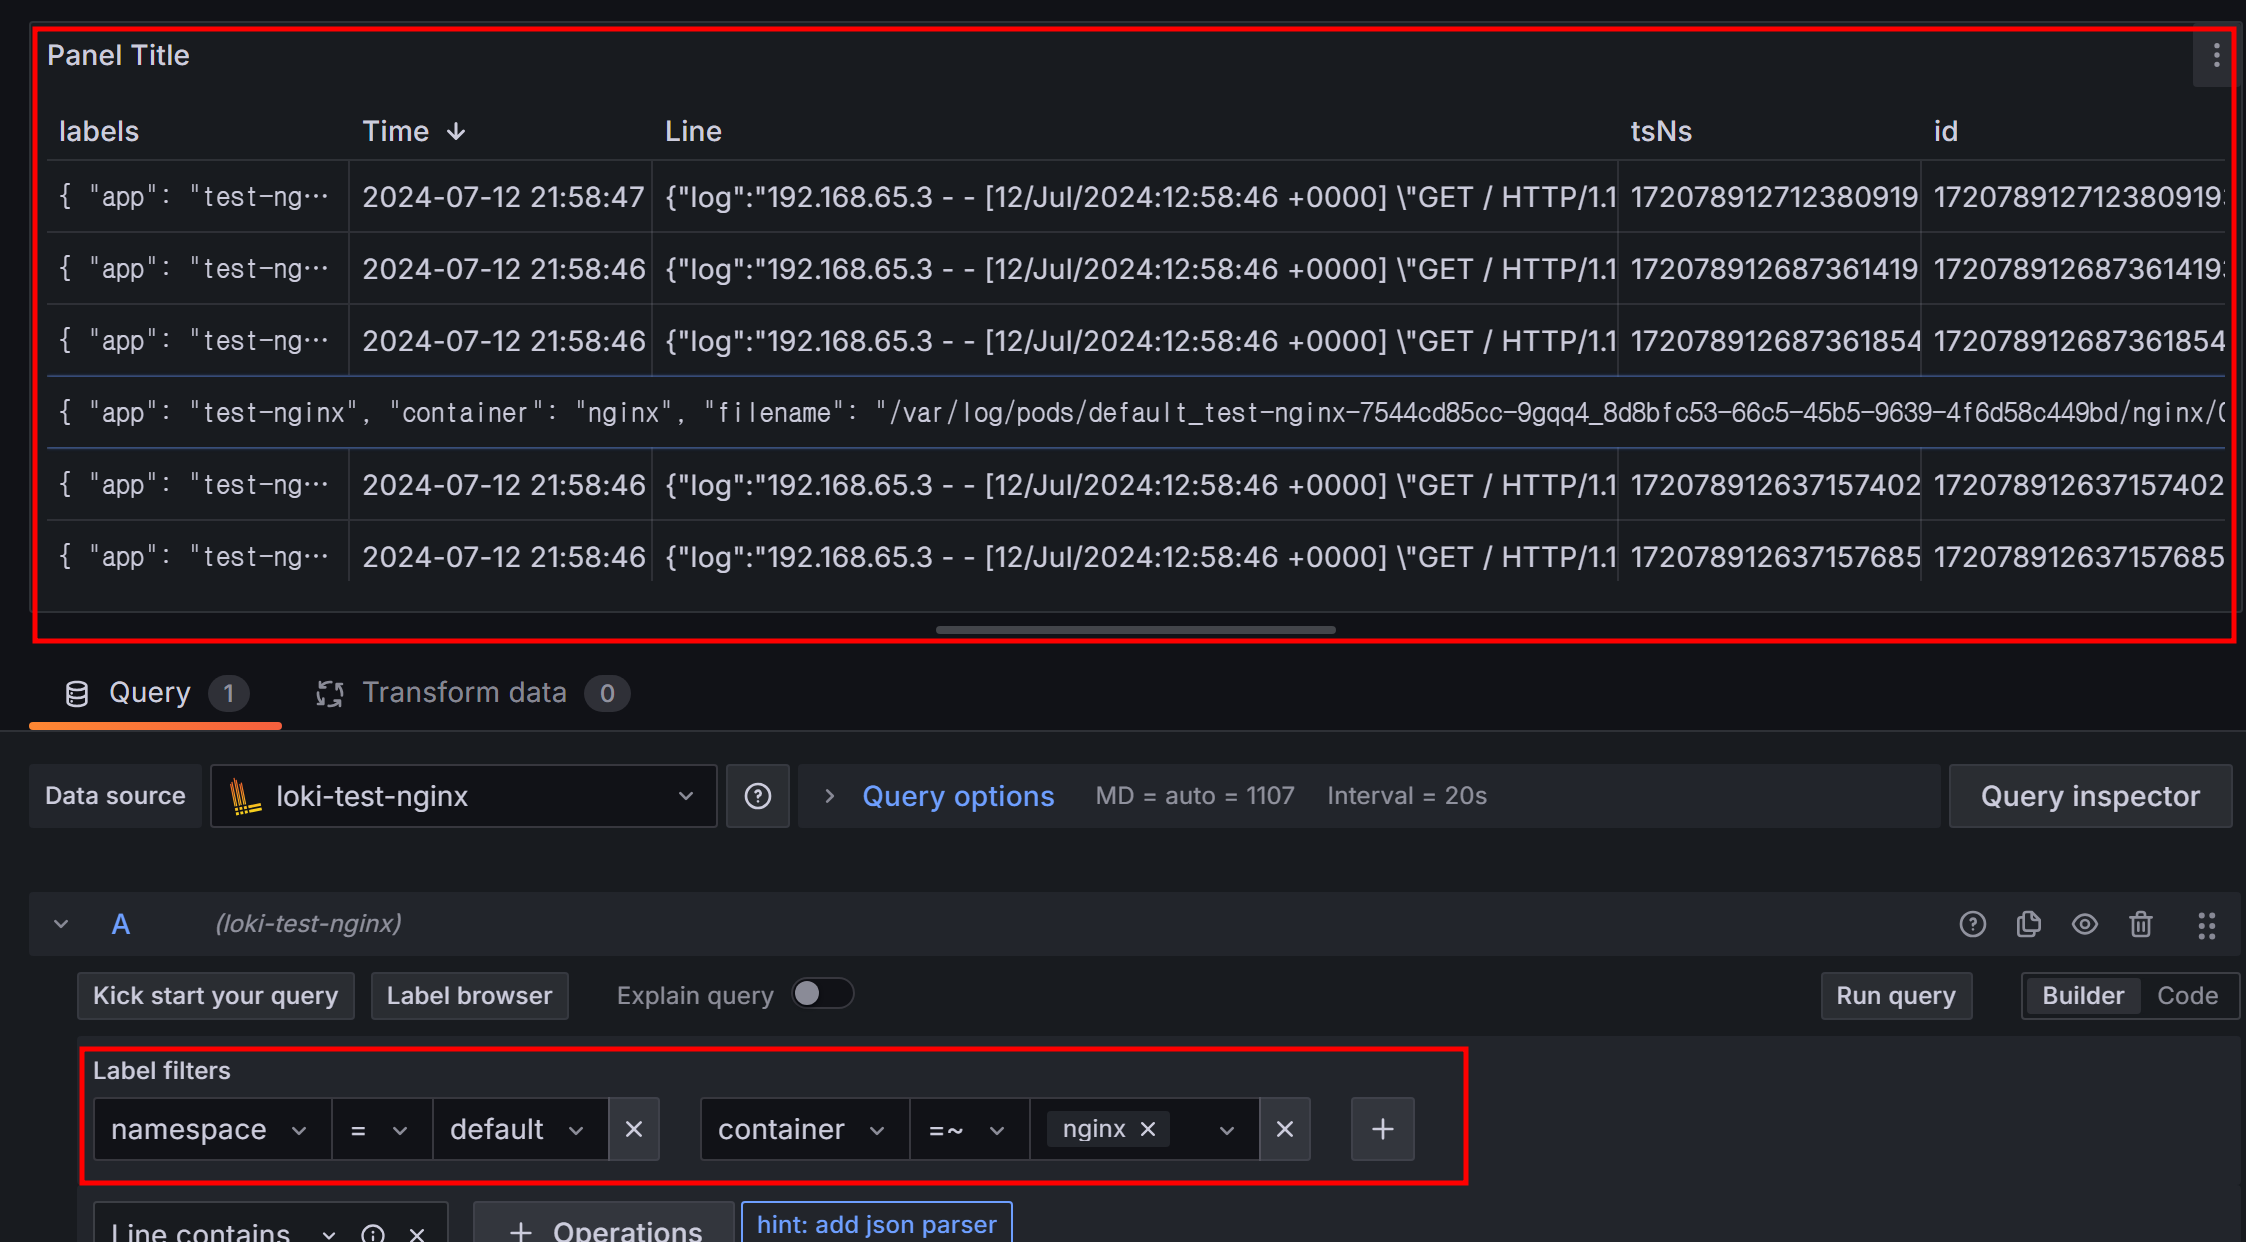Image resolution: width=2246 pixels, height=1242 pixels.
Task: Click the data source help icon
Action: click(x=757, y=796)
